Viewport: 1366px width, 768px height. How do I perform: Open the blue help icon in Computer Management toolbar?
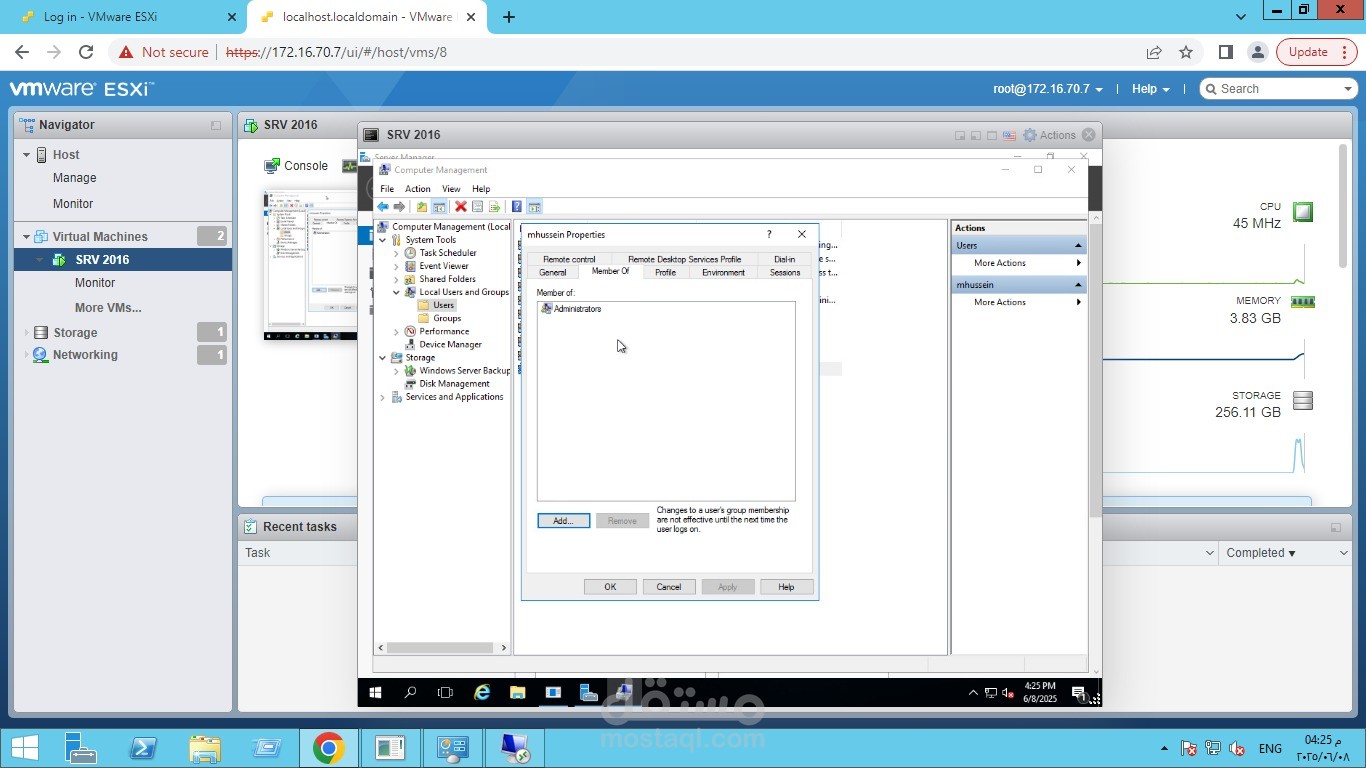point(517,207)
